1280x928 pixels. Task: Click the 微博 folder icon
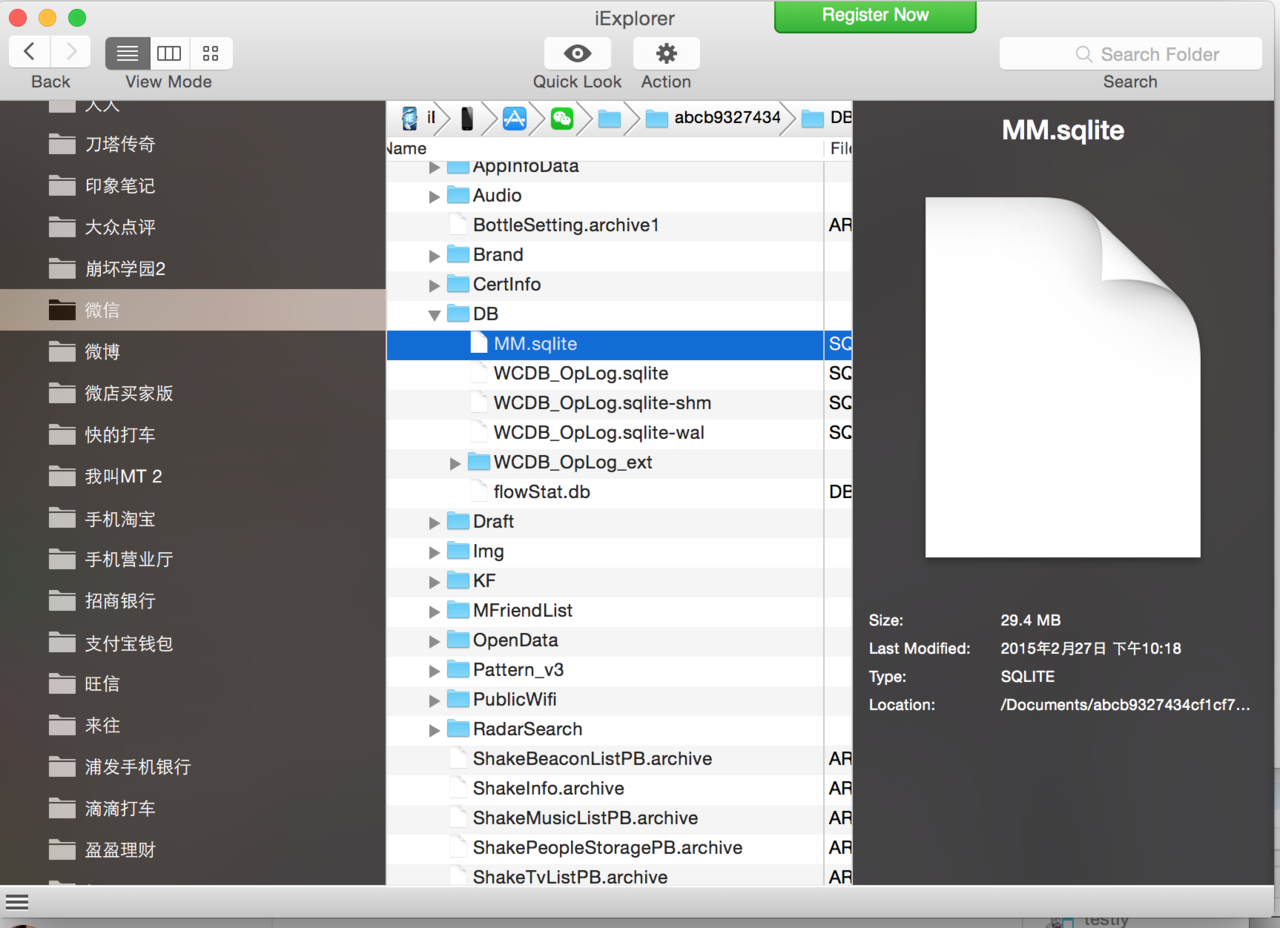click(x=62, y=351)
